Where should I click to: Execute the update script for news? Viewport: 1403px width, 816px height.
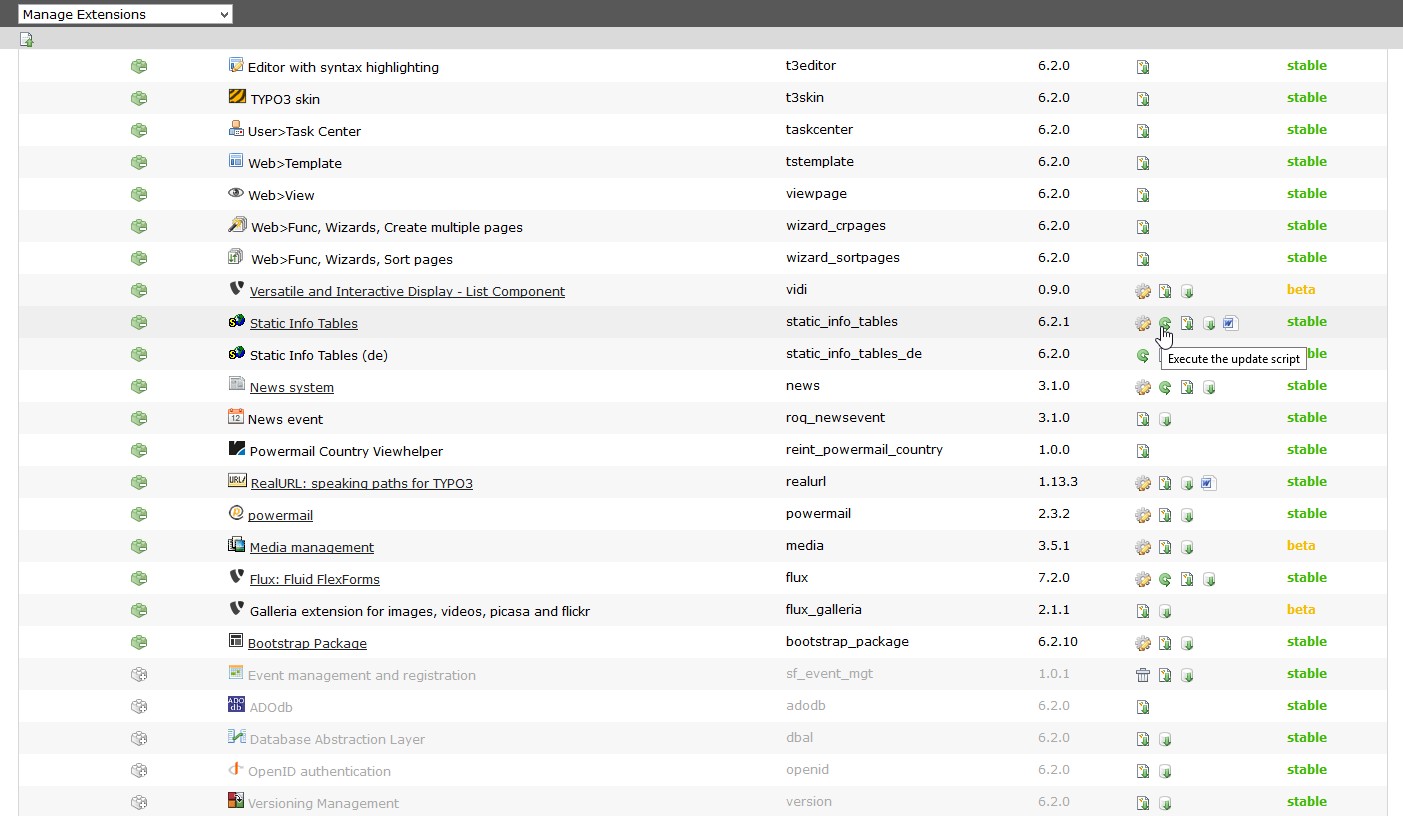pos(1165,388)
